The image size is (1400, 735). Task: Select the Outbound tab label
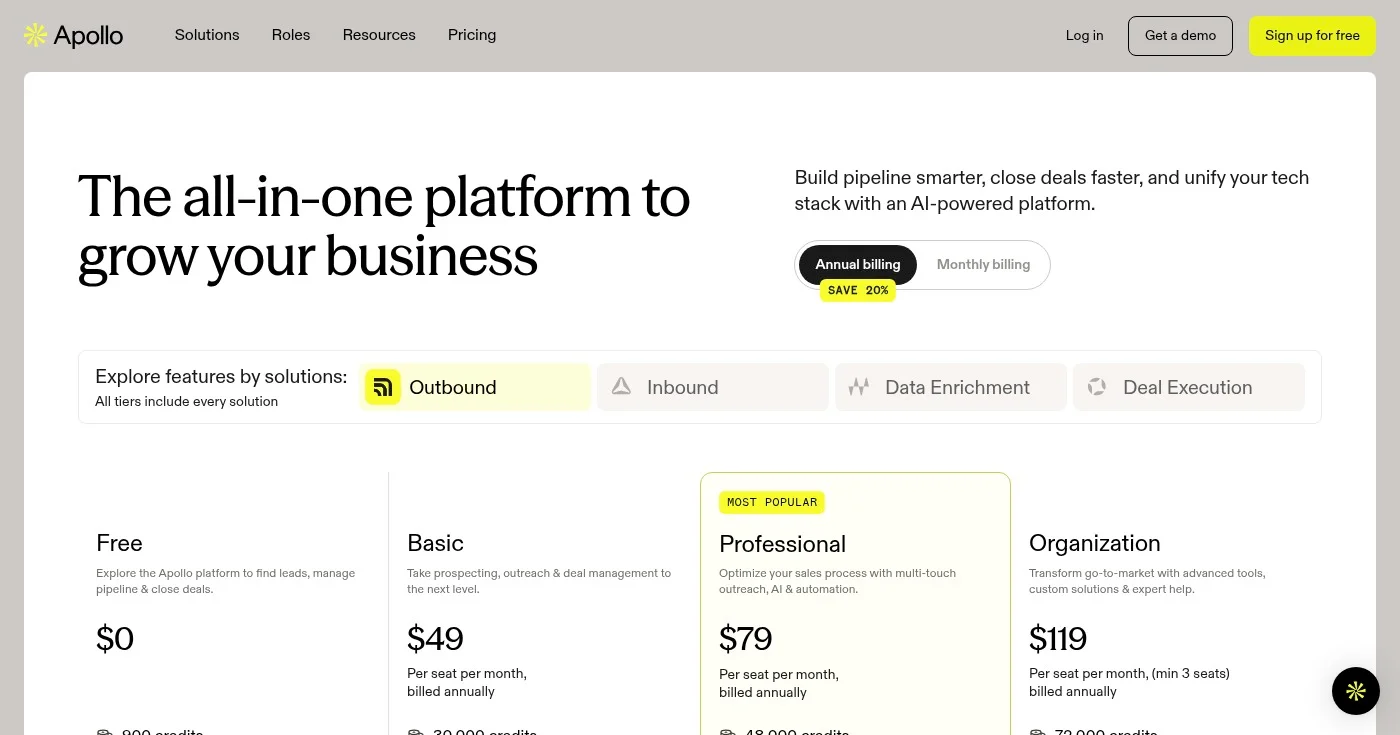453,387
